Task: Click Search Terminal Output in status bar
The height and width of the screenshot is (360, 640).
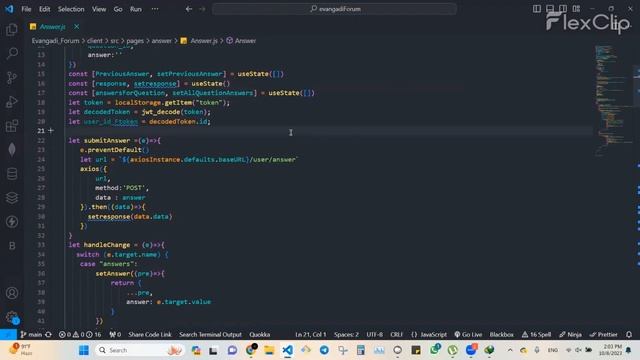Action: point(210,334)
